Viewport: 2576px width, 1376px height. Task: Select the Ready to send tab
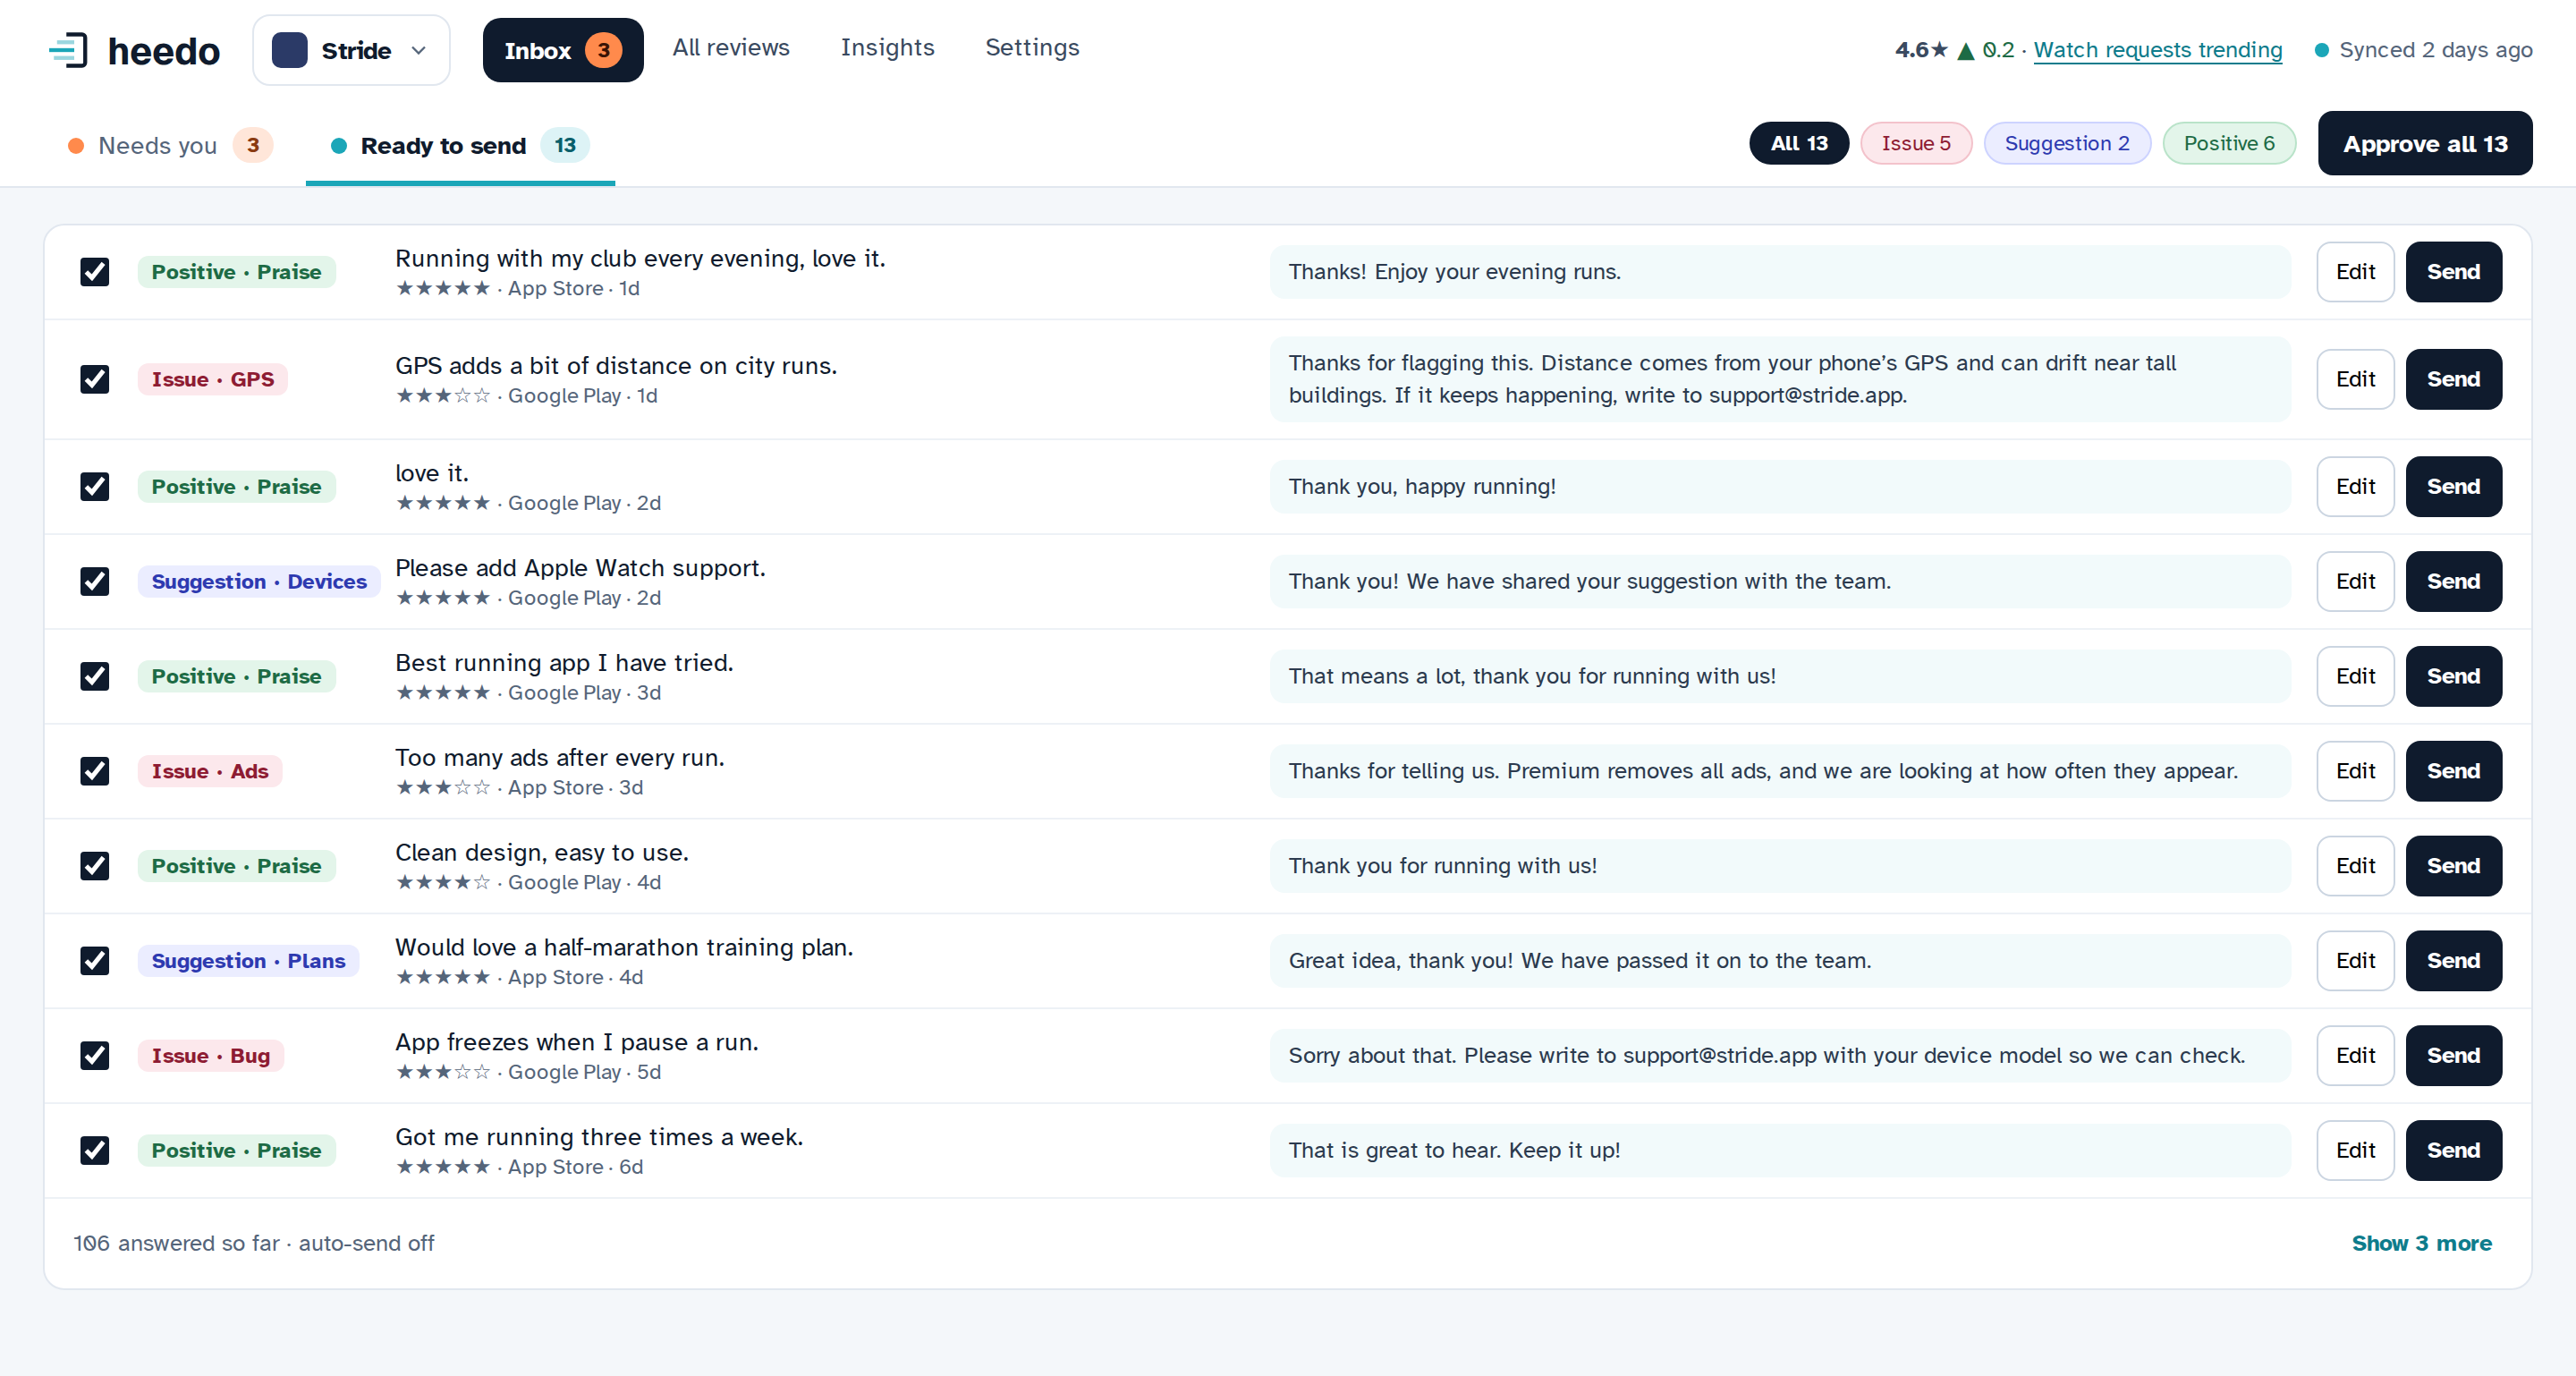[460, 145]
